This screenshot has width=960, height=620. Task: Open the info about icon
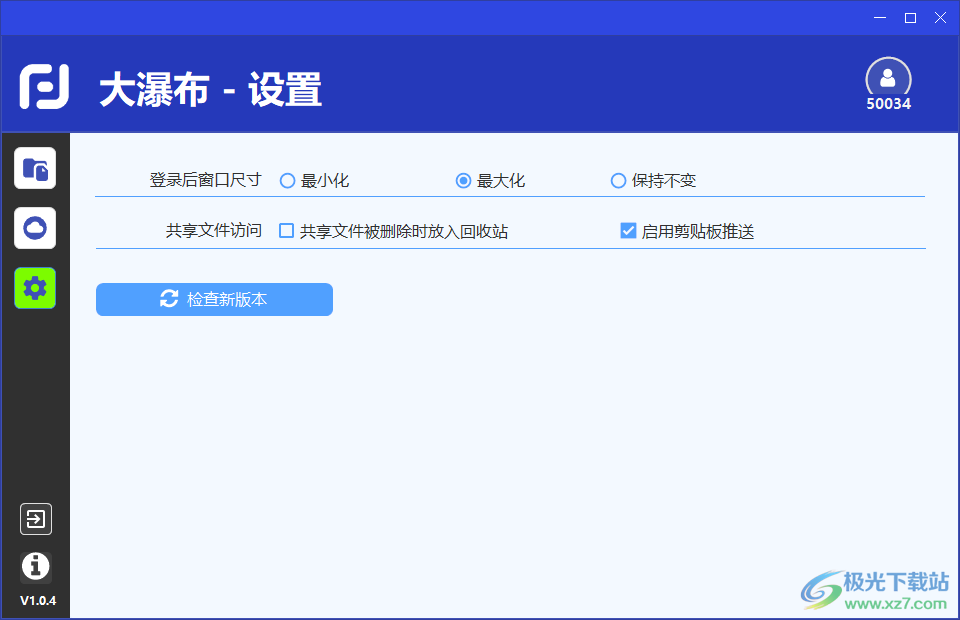click(x=35, y=566)
